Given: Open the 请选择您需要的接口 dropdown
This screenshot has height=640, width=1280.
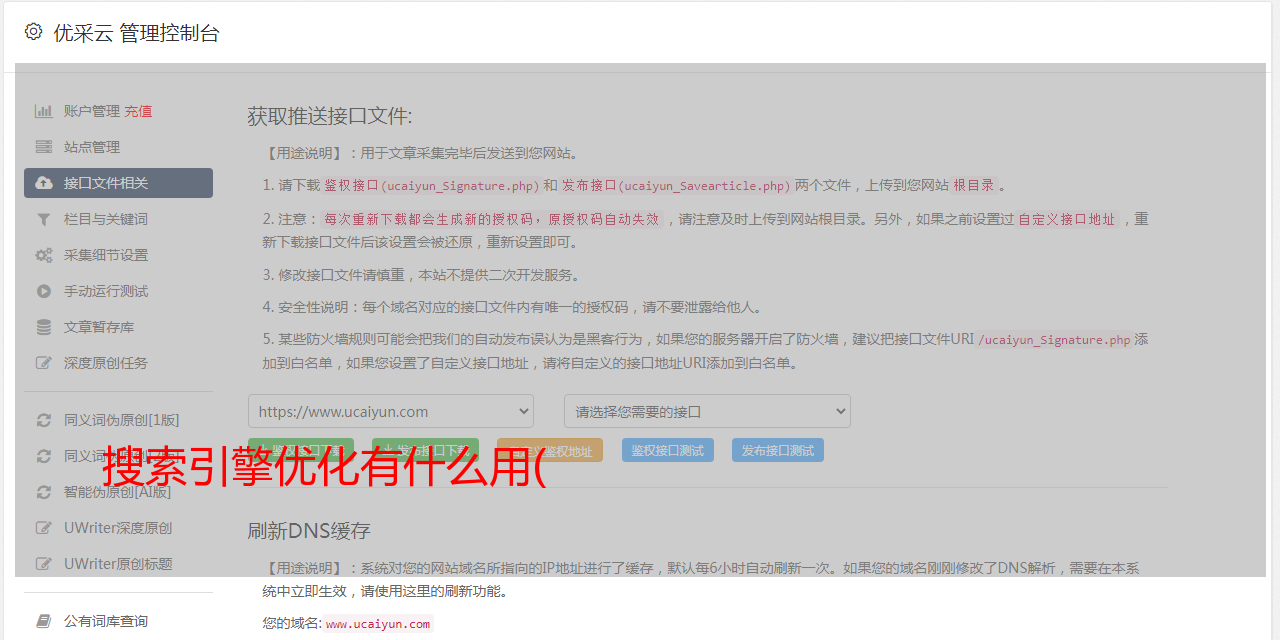Looking at the screenshot, I should 707,411.
